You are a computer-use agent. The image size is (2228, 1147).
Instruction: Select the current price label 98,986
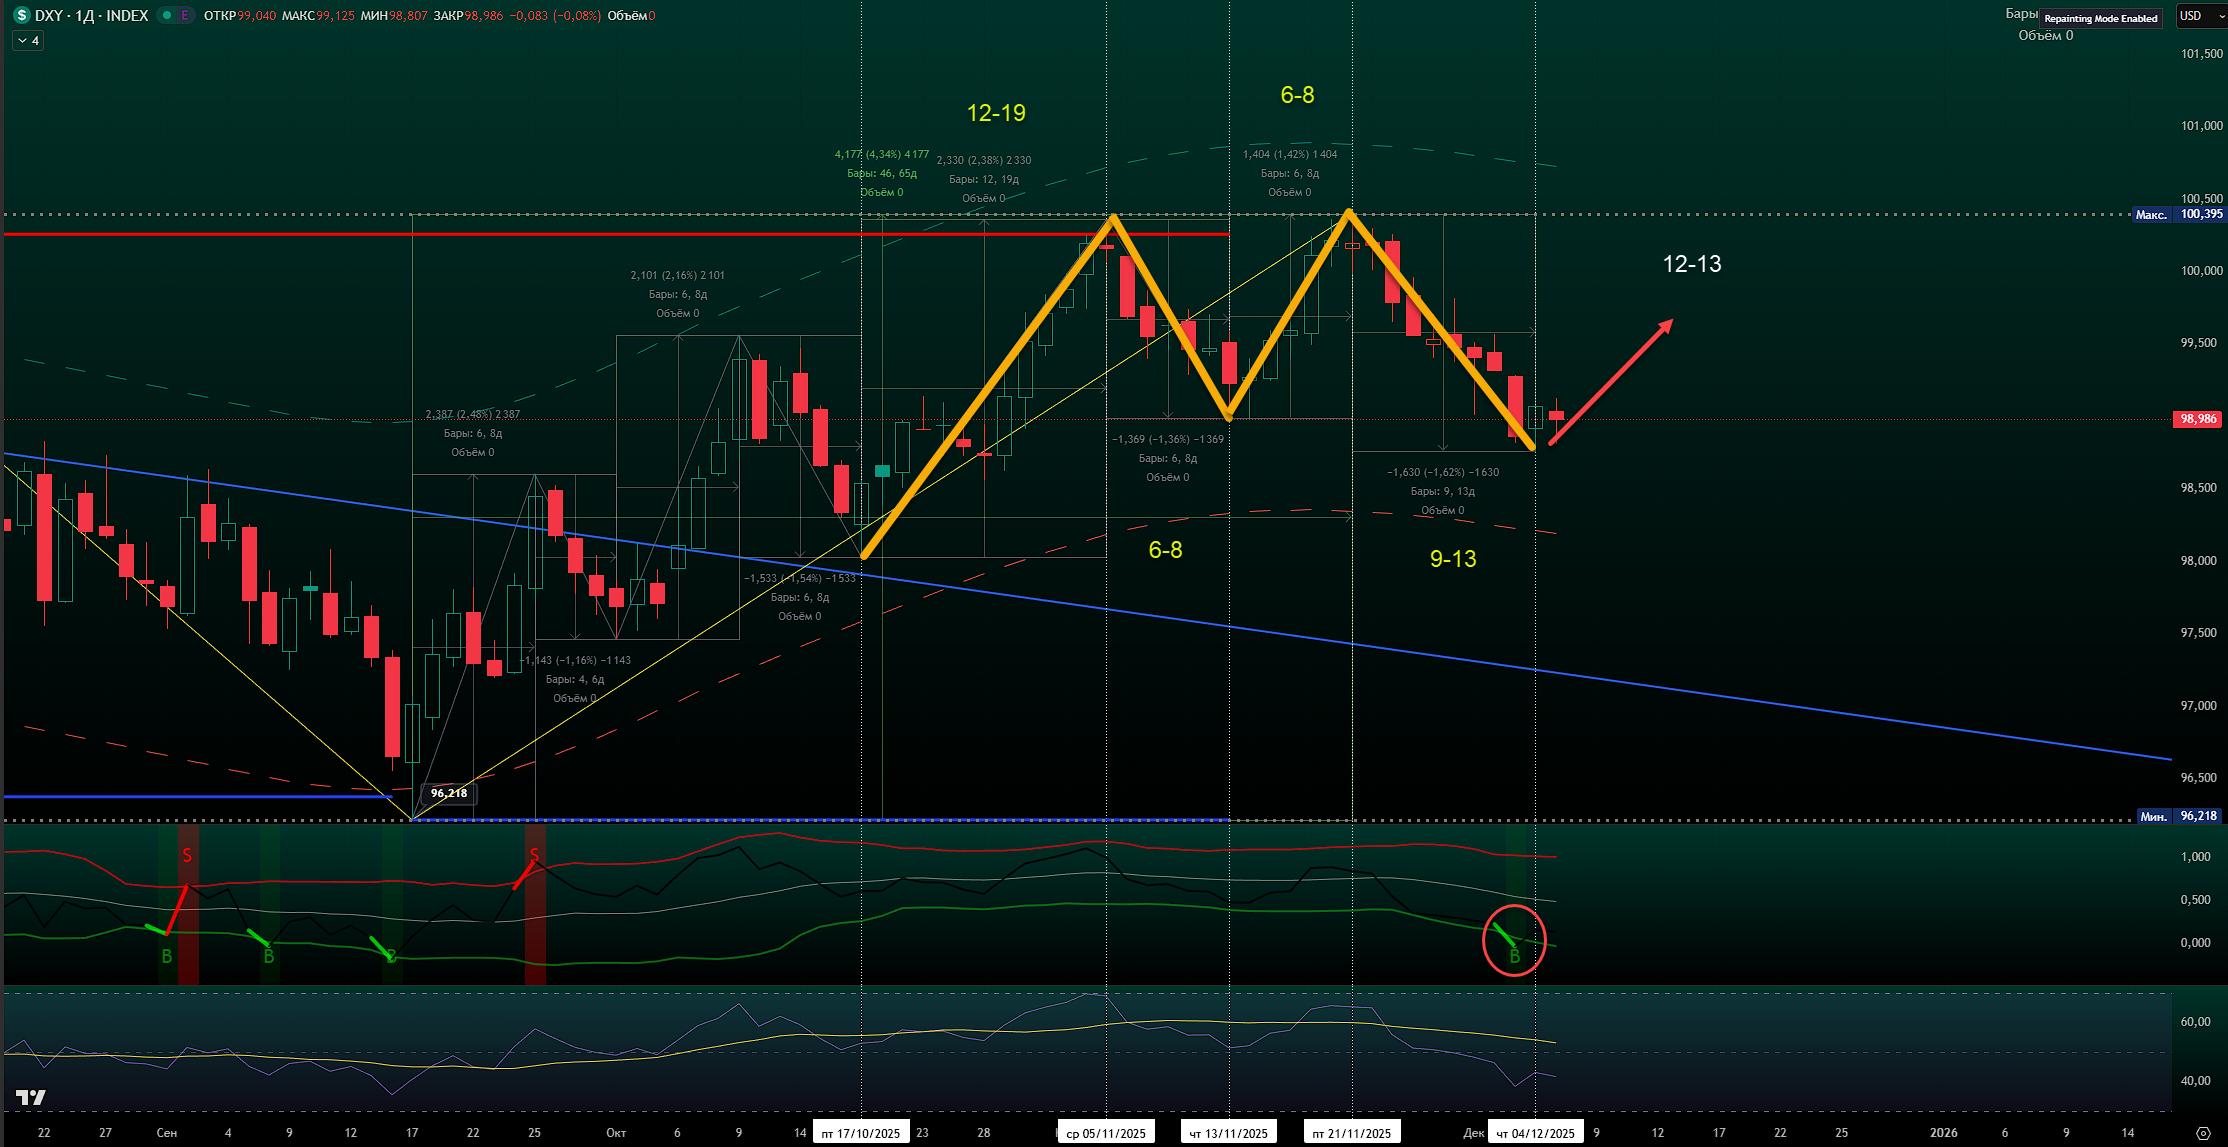(2197, 419)
